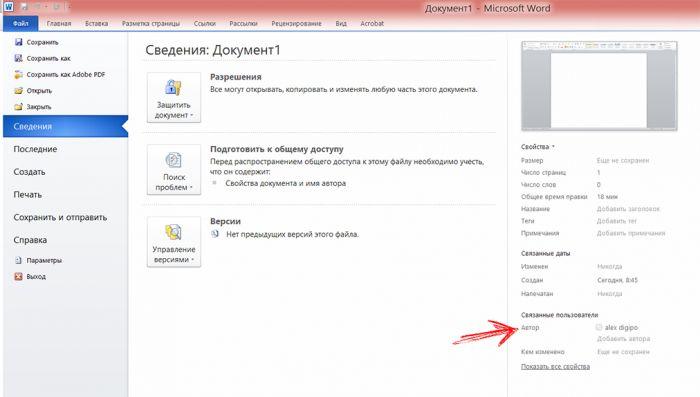Click the Нет предыдущих версий этого файла text

tap(292, 234)
